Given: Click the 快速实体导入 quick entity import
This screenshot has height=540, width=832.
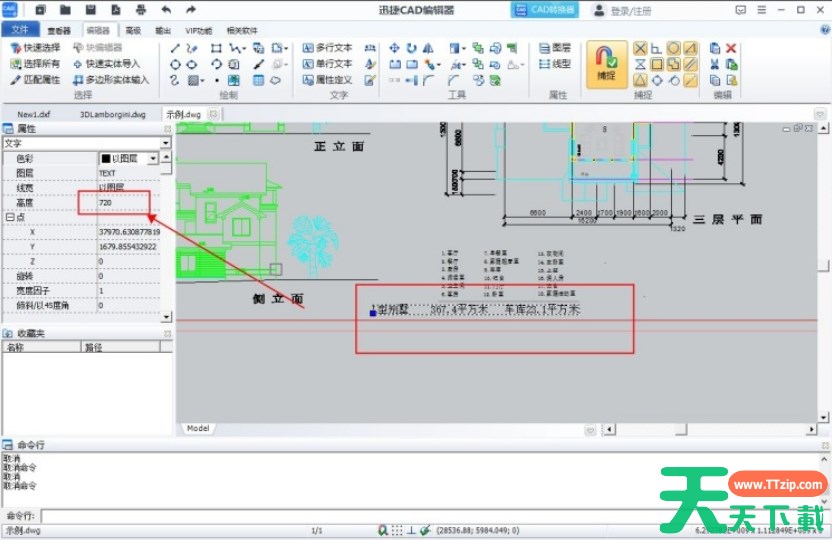Looking at the screenshot, I should (111, 63).
